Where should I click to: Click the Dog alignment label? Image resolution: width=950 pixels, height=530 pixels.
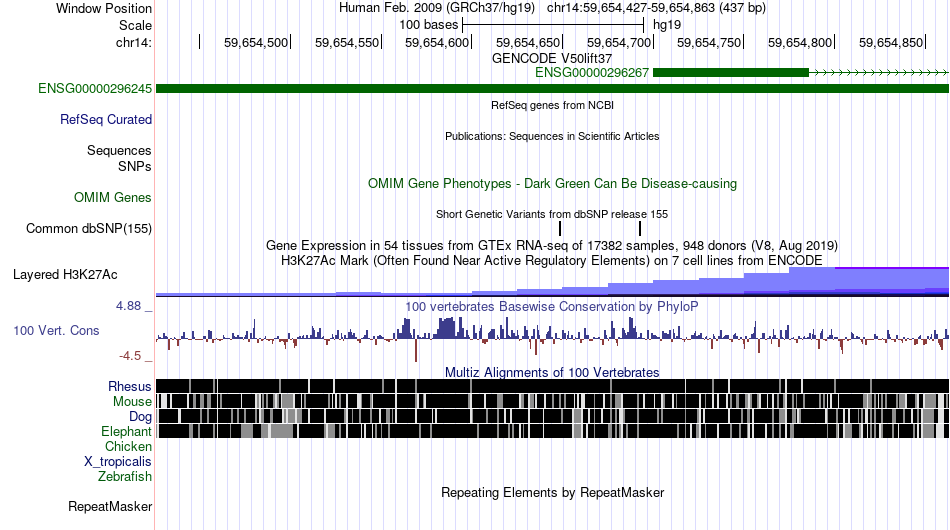point(140,416)
